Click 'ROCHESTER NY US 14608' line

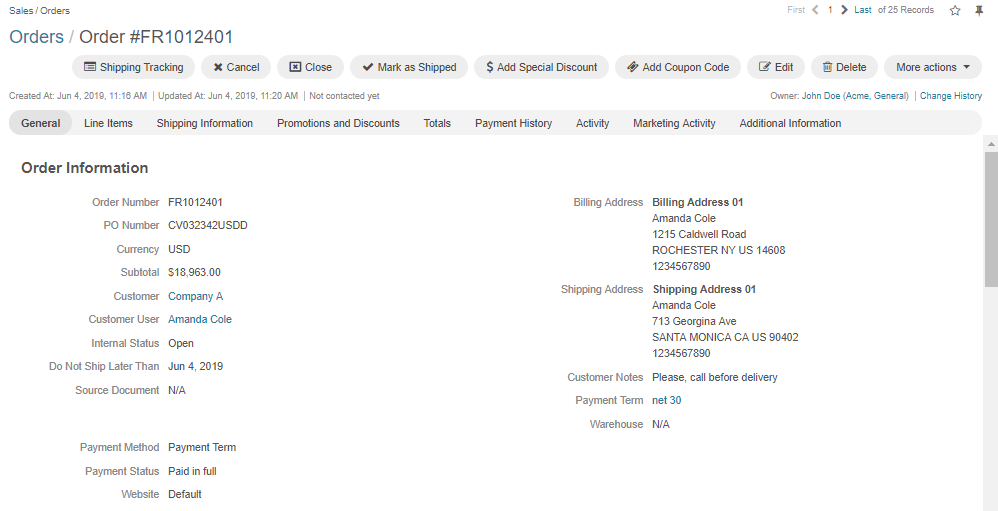[719, 250]
